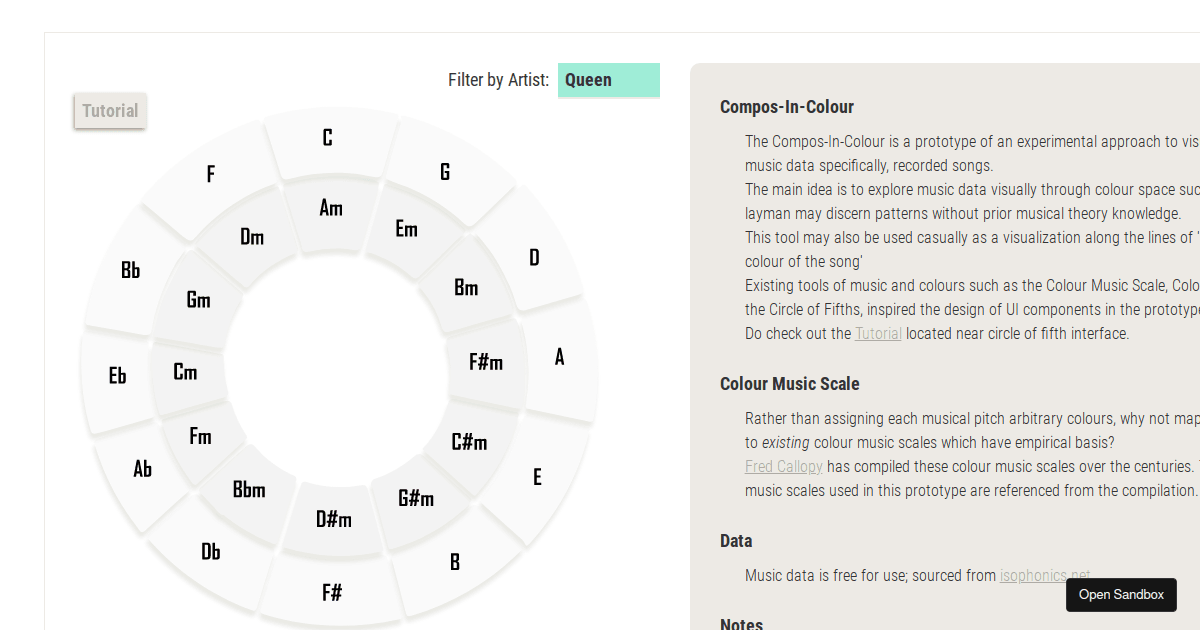This screenshot has width=1200, height=630.
Task: Select the D major wedge
Action: point(535,257)
